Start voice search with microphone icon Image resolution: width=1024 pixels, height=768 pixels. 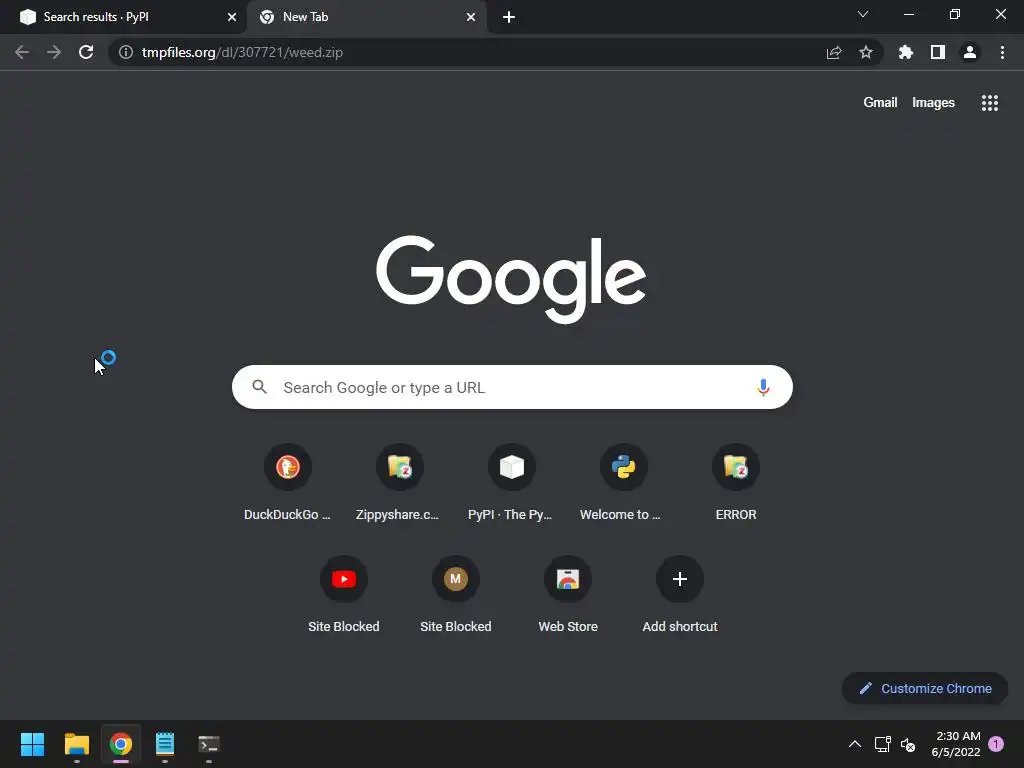coord(763,387)
